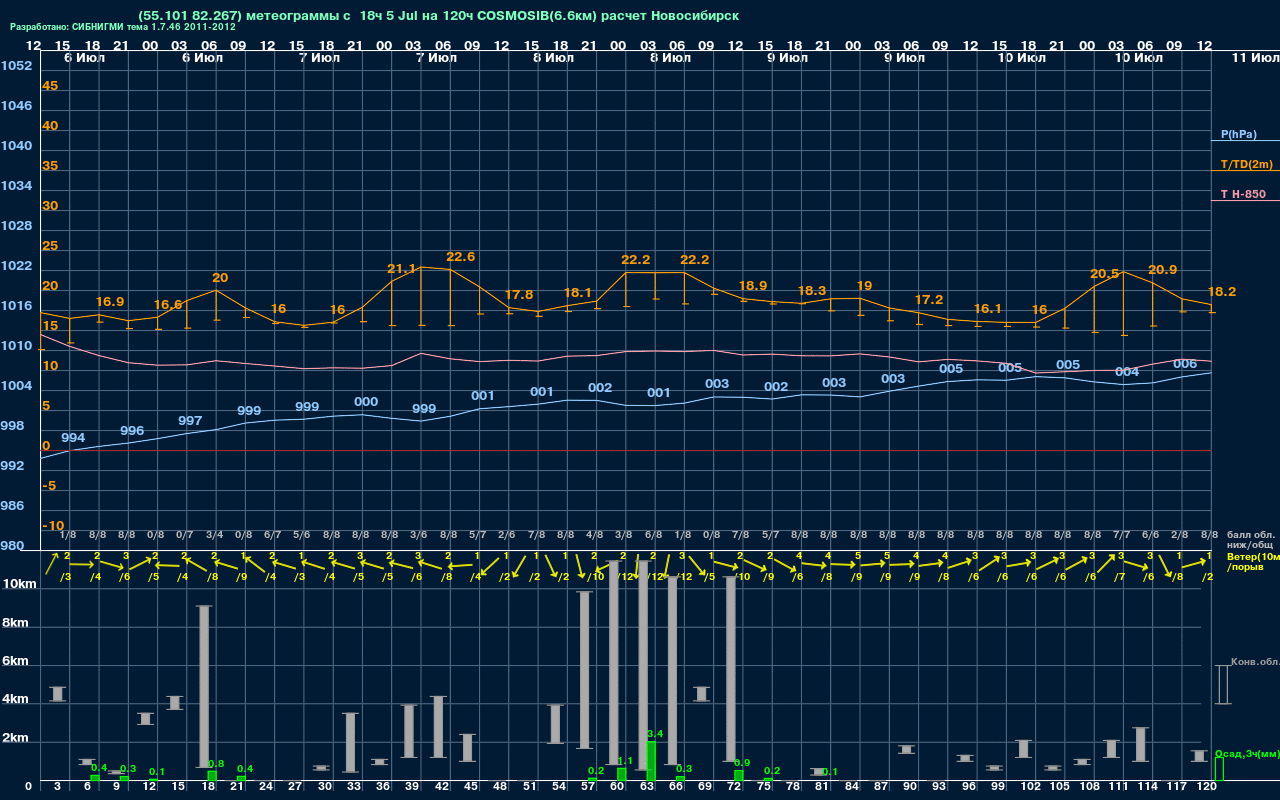The height and width of the screenshot is (800, 1280).
Task: Select the 17.8 temperature label
Action: tap(519, 295)
